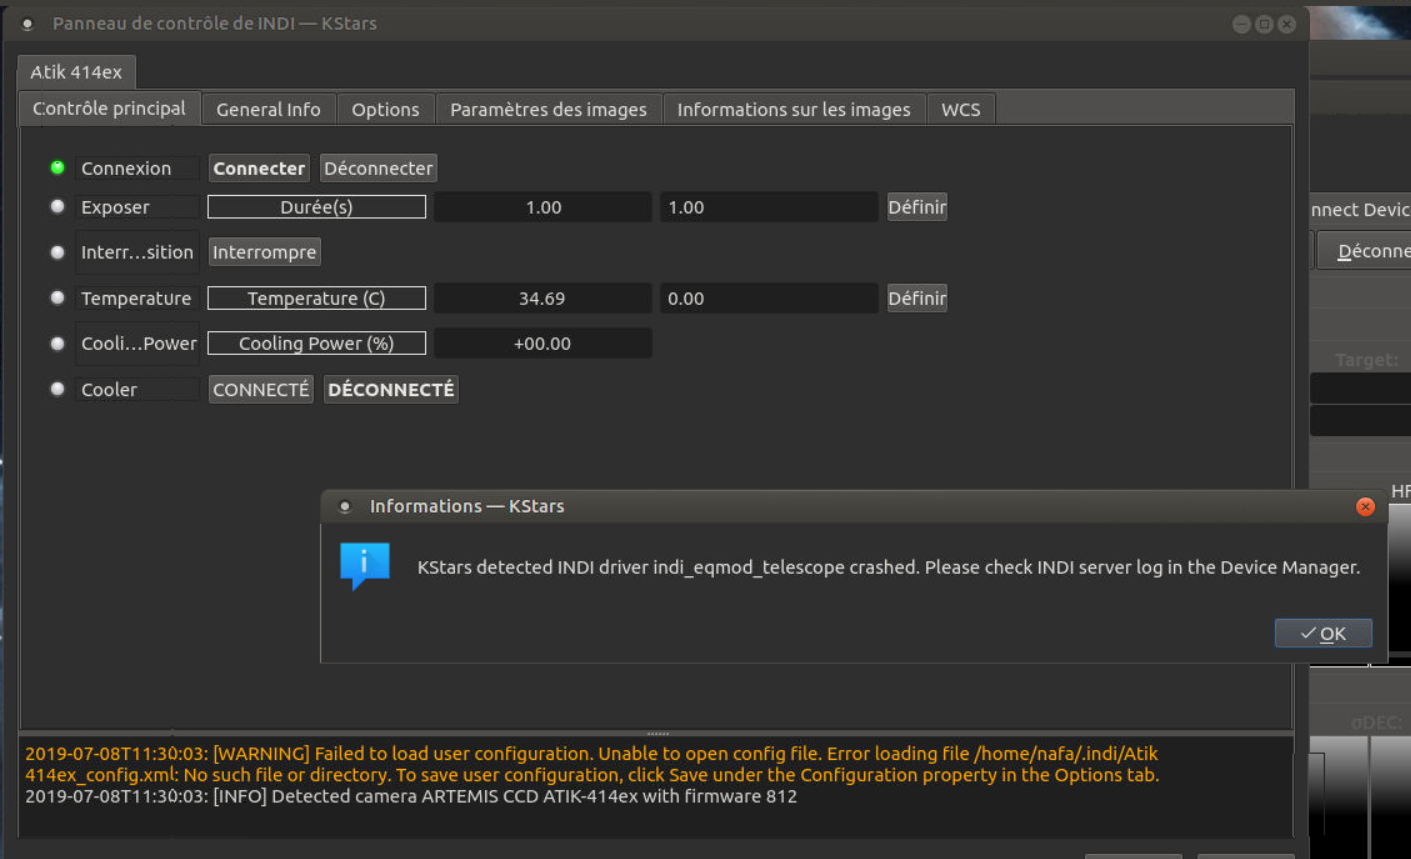This screenshot has width=1411, height=859.
Task: Minimize the INDI control panel window
Action: (x=1242, y=24)
